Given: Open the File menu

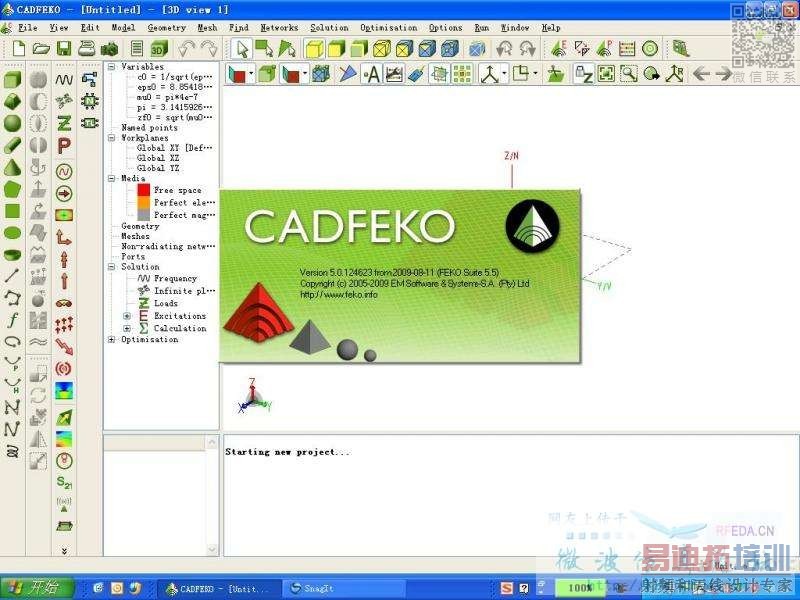Looking at the screenshot, I should pyautogui.click(x=28, y=28).
